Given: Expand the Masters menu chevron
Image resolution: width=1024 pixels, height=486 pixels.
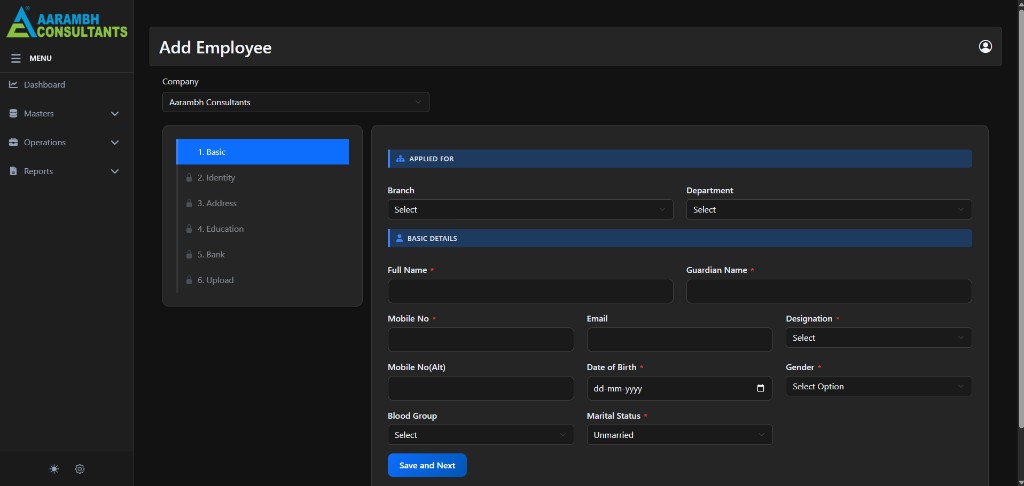Looking at the screenshot, I should 115,114.
